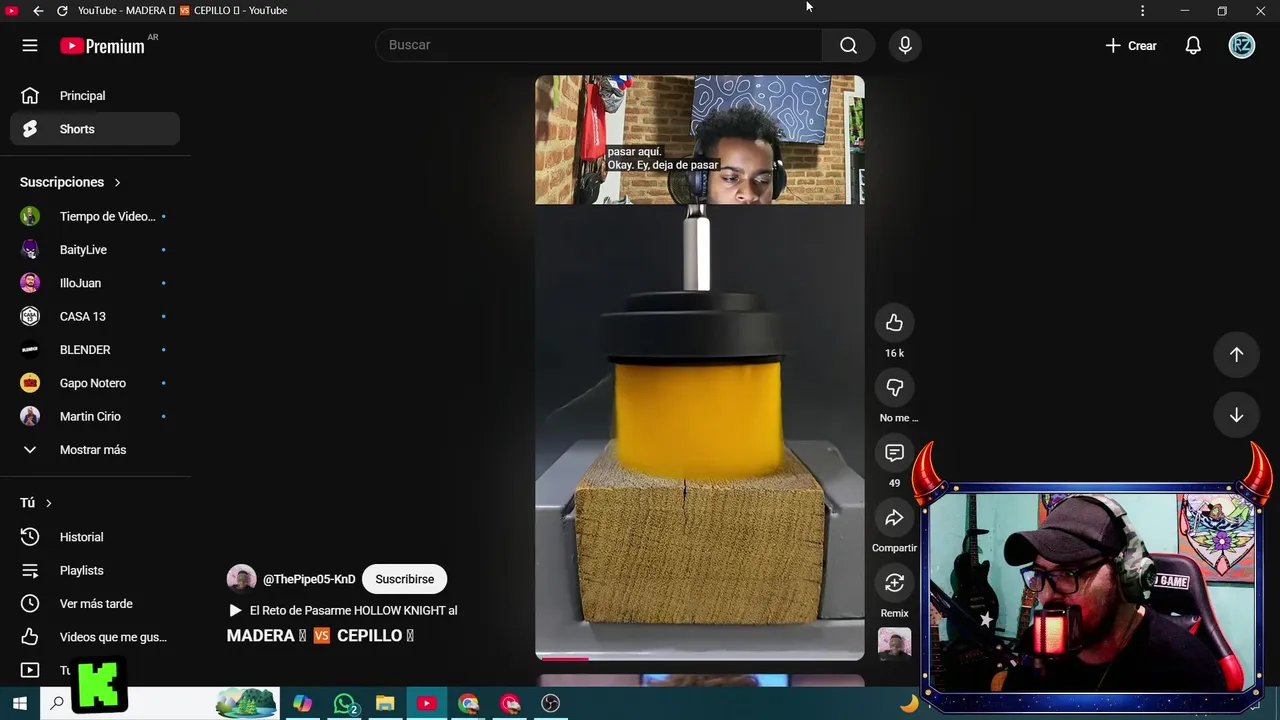Remix this Short
This screenshot has height=720, width=1280.
(x=894, y=583)
